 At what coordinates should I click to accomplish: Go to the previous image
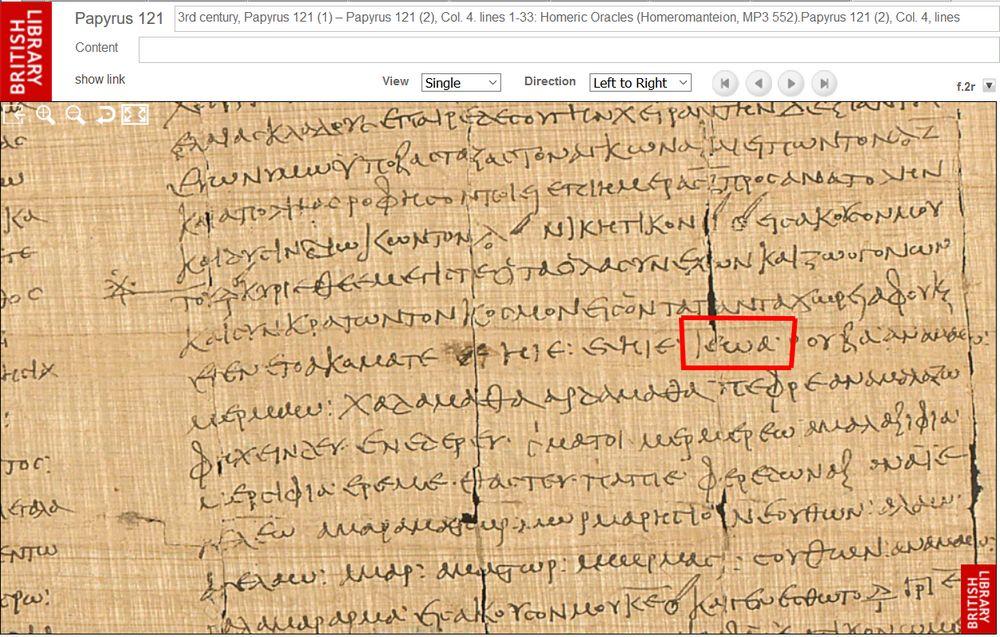tap(757, 83)
